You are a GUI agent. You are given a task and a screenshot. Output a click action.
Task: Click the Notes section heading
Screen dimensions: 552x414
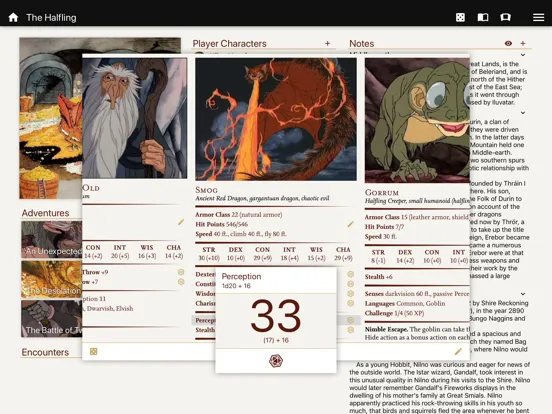(362, 44)
